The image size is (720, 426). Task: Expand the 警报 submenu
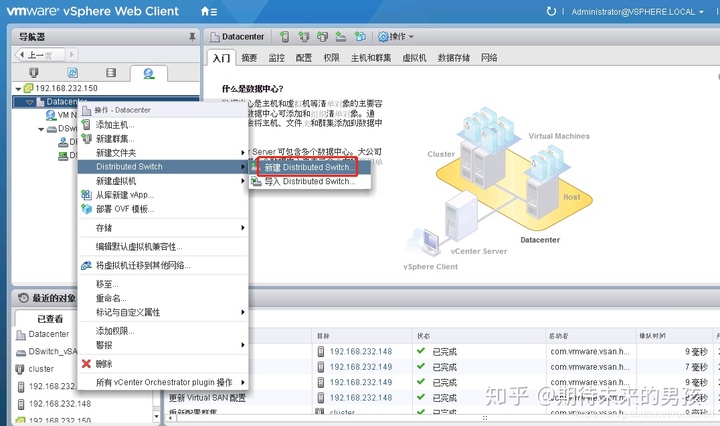163,345
